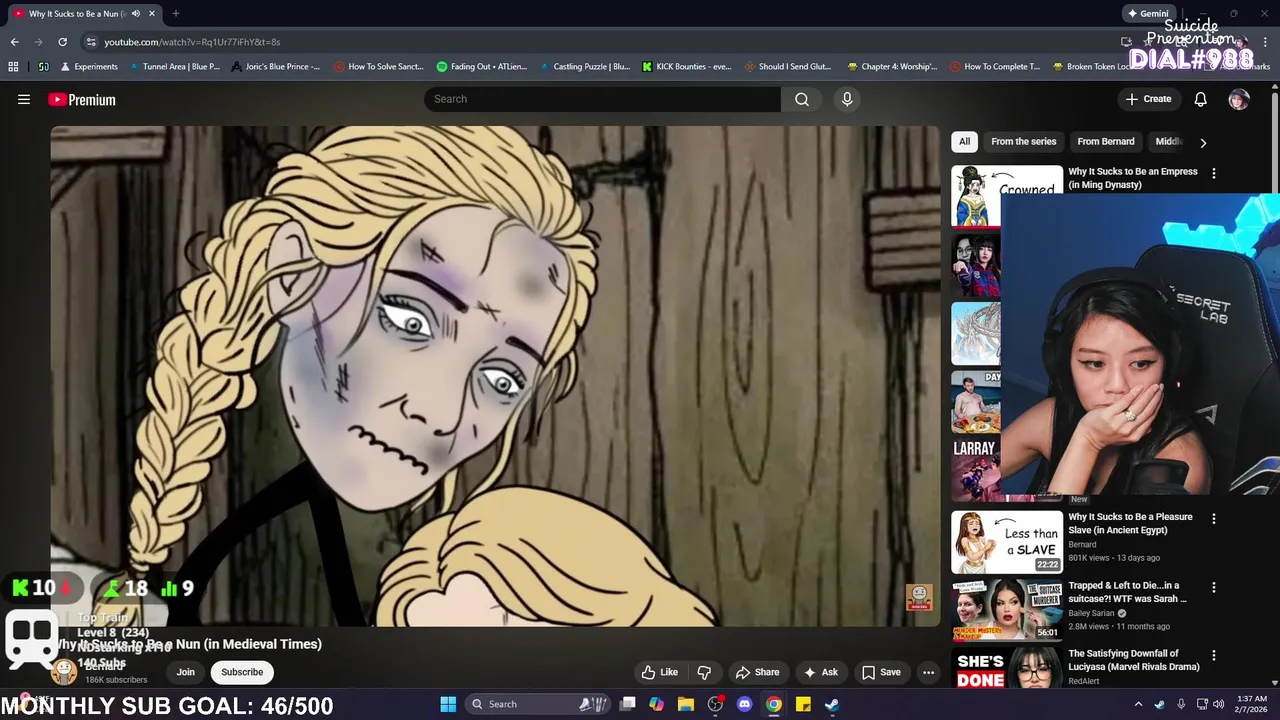Open File Explorer from taskbar
The width and height of the screenshot is (1280, 720).
click(686, 704)
